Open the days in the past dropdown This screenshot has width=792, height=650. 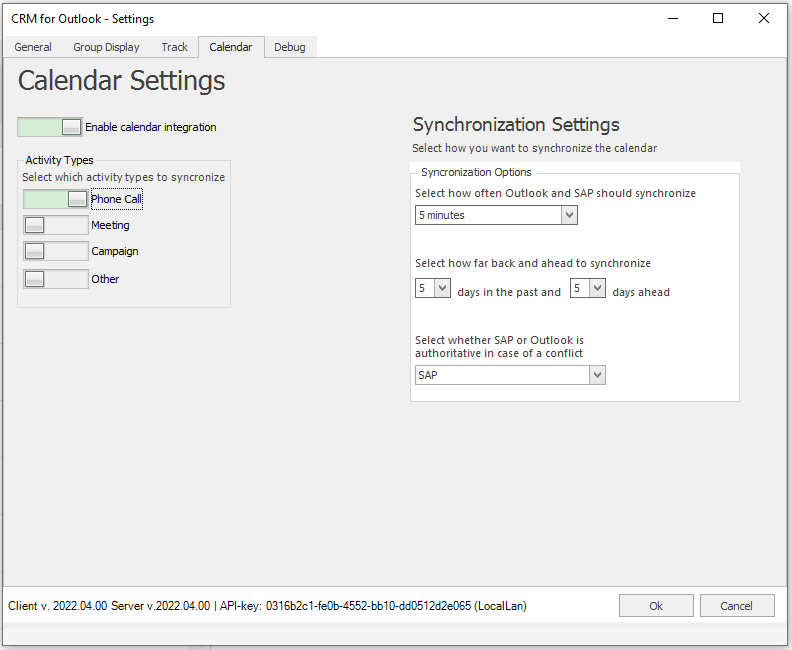[x=433, y=288]
